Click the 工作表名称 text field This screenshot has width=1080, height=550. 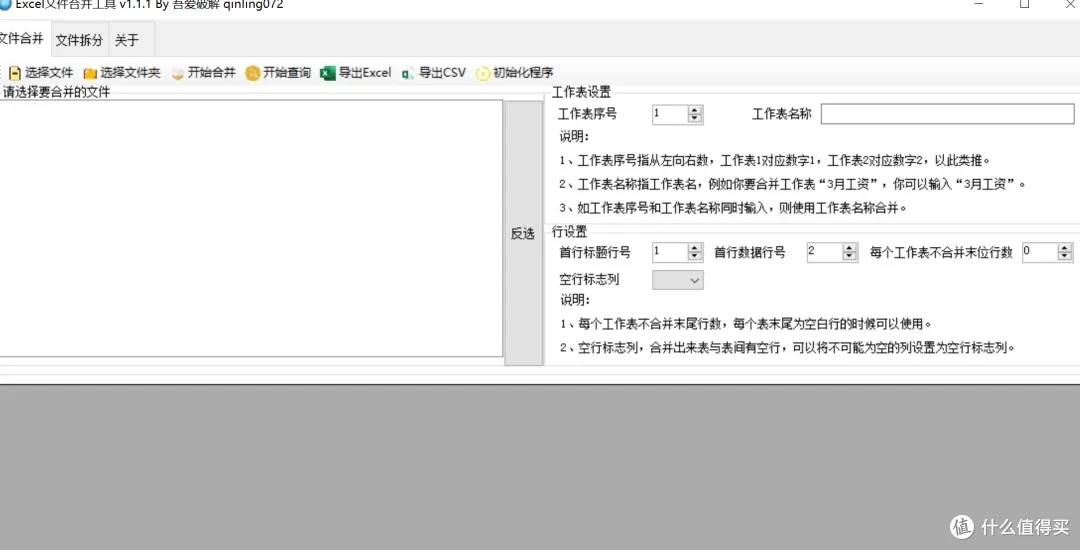947,114
